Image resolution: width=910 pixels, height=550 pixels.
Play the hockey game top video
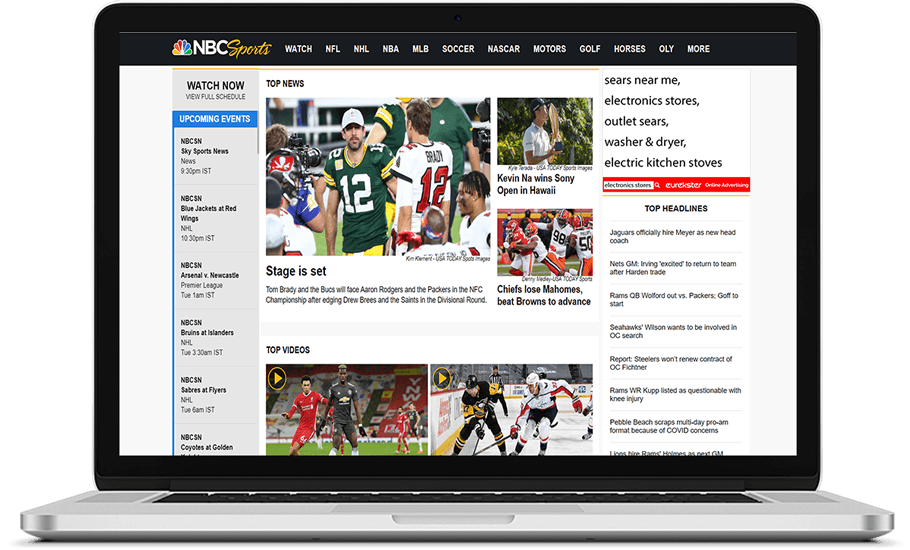click(511, 410)
